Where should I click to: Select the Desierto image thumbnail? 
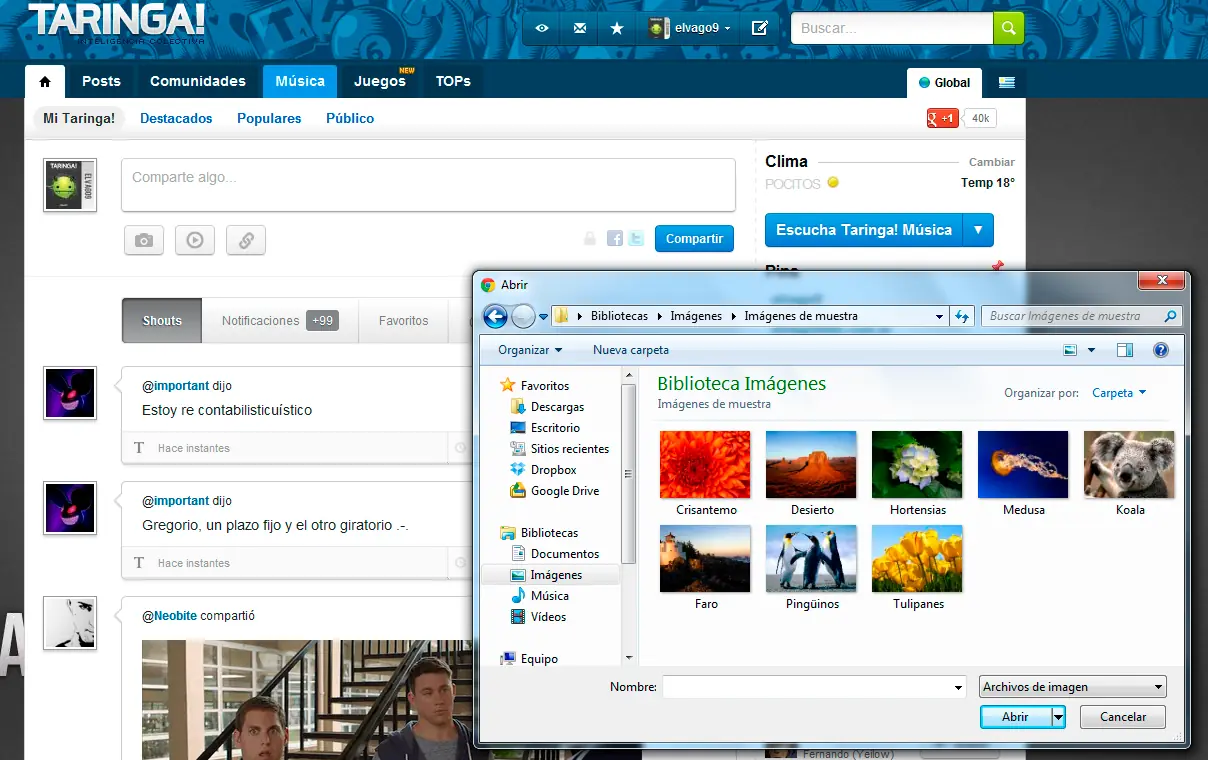click(811, 465)
